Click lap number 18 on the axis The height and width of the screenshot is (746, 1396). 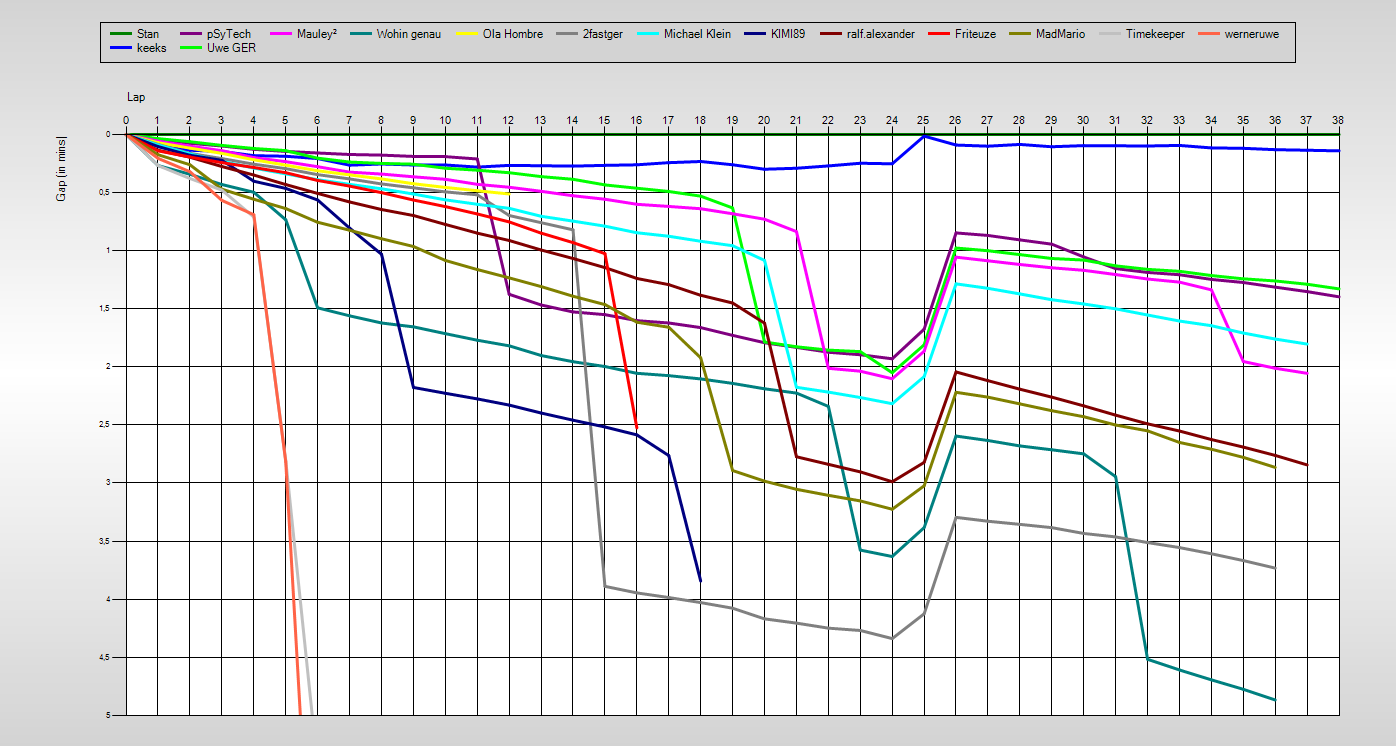tap(700, 121)
